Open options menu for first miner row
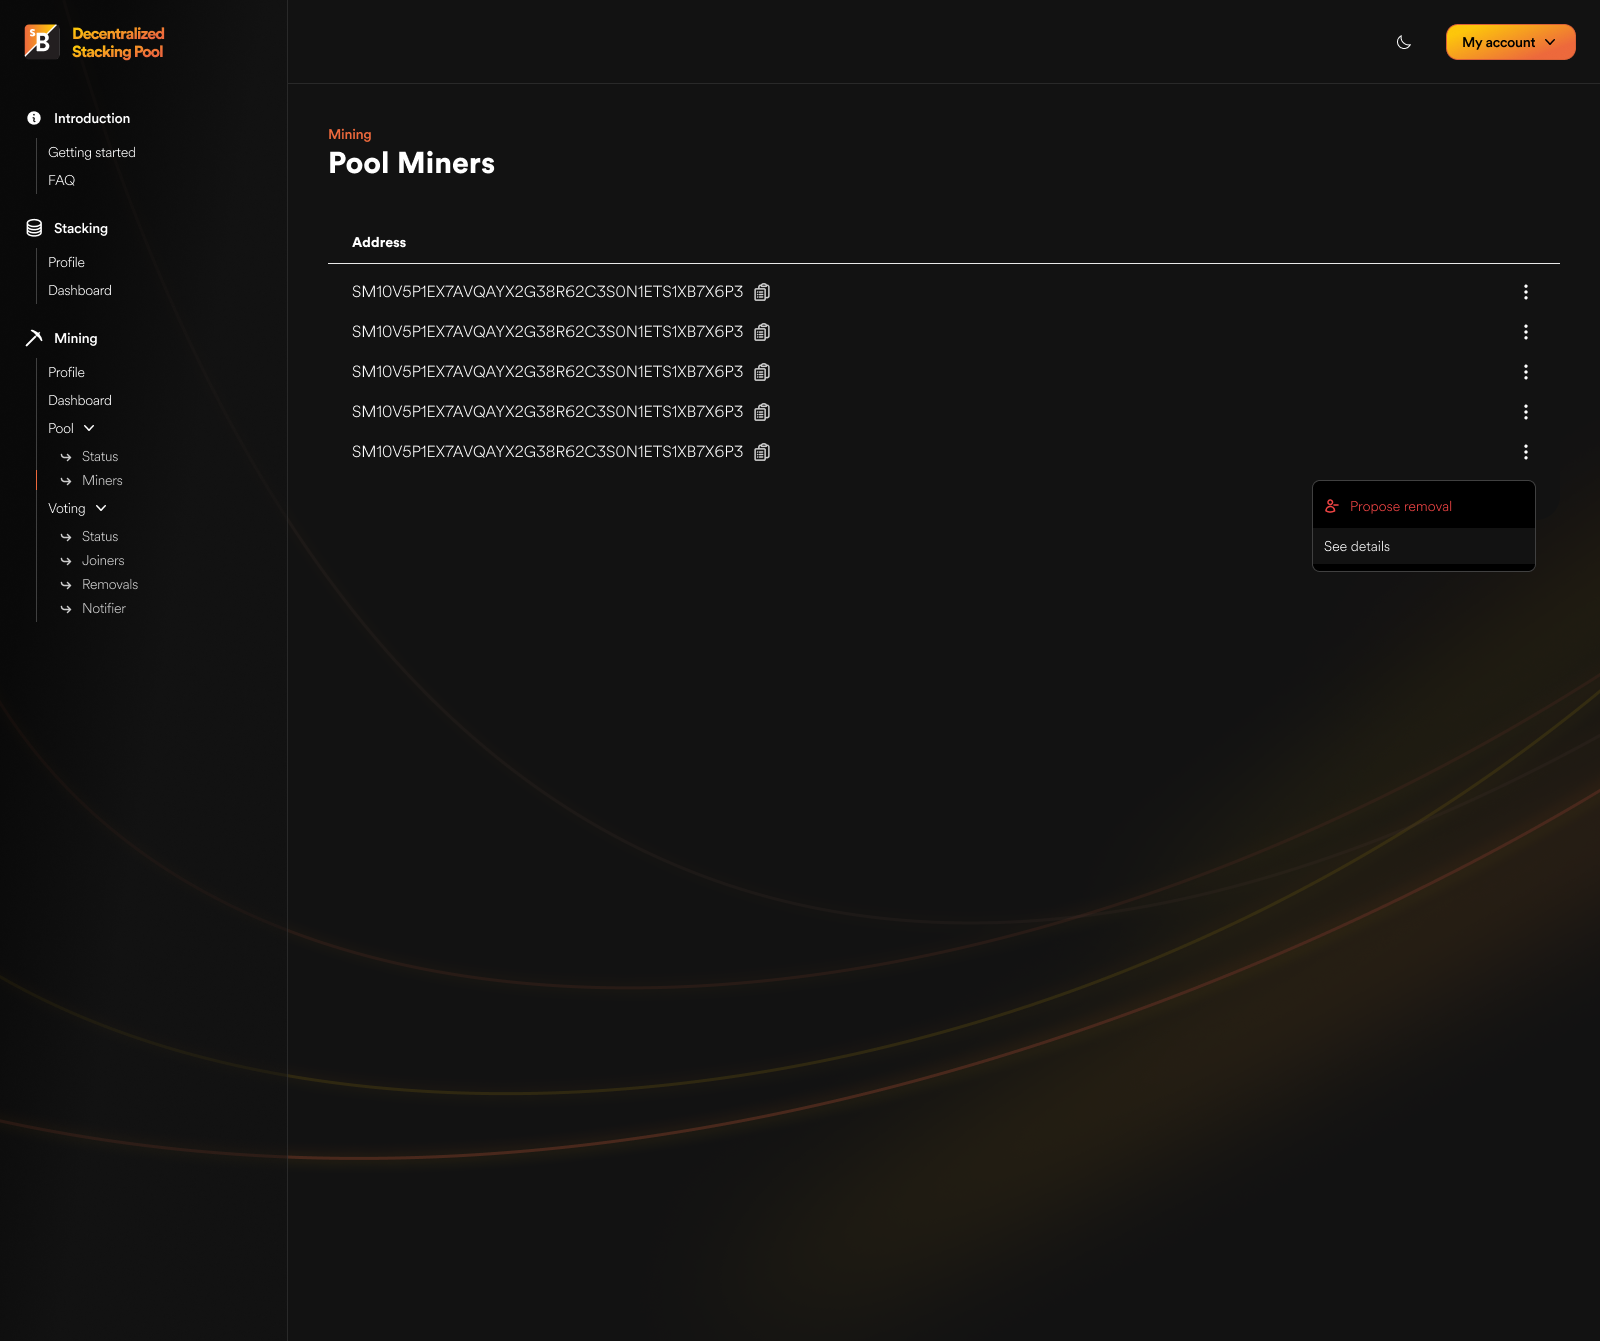This screenshot has width=1600, height=1341. click(x=1525, y=292)
